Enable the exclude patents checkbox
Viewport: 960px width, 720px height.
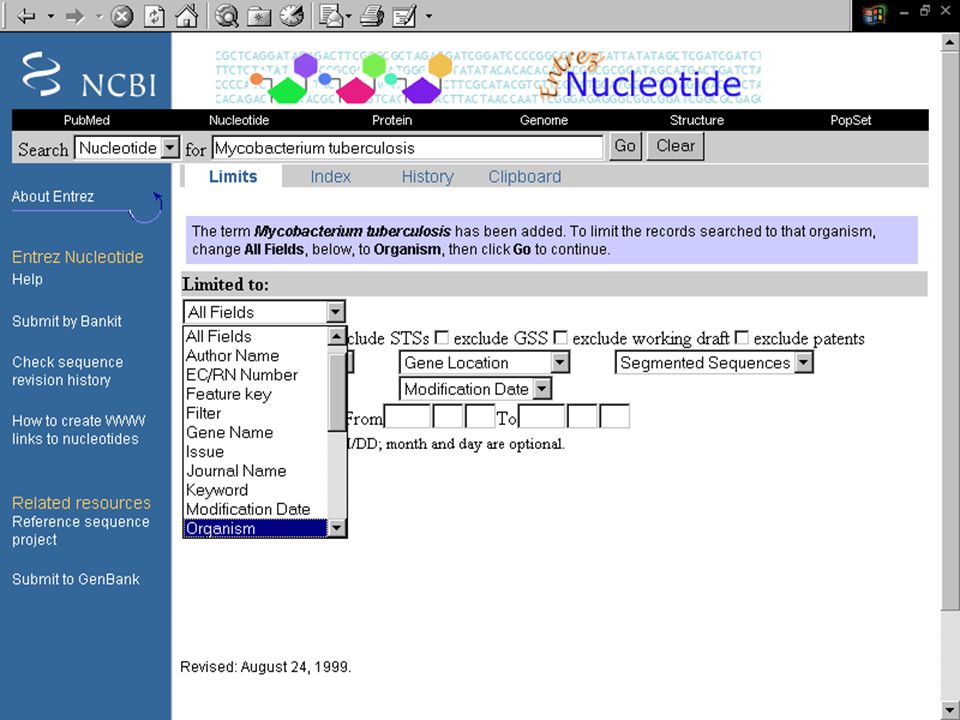(x=741, y=338)
